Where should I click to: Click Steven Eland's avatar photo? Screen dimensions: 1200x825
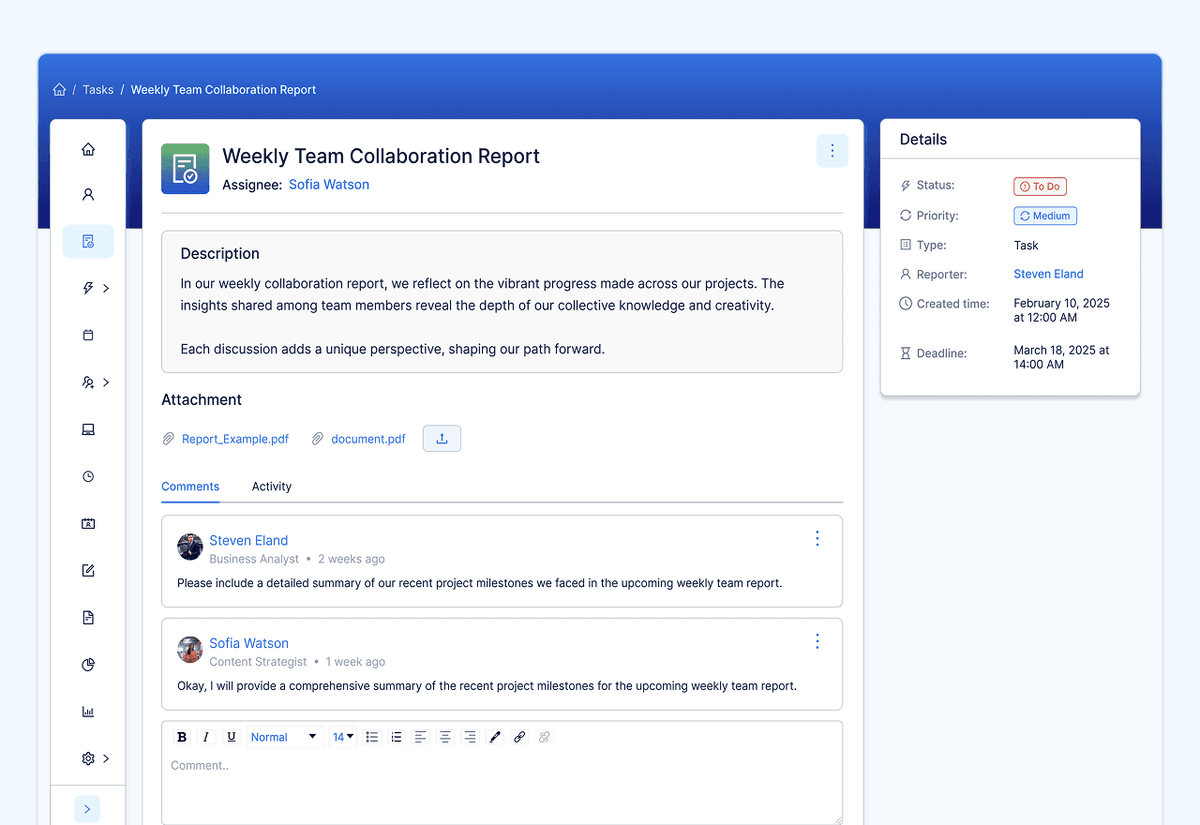click(x=190, y=547)
